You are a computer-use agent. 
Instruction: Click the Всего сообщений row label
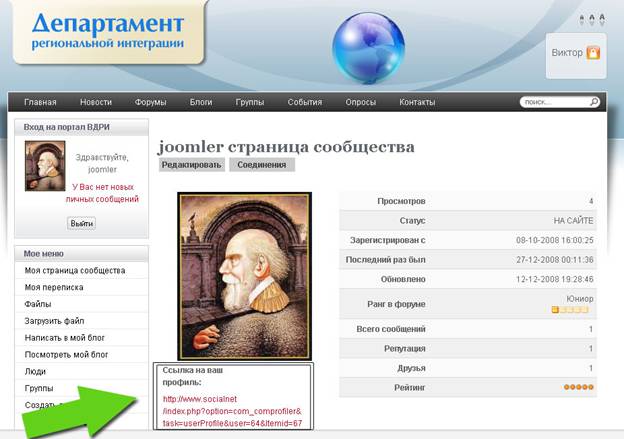[391, 329]
